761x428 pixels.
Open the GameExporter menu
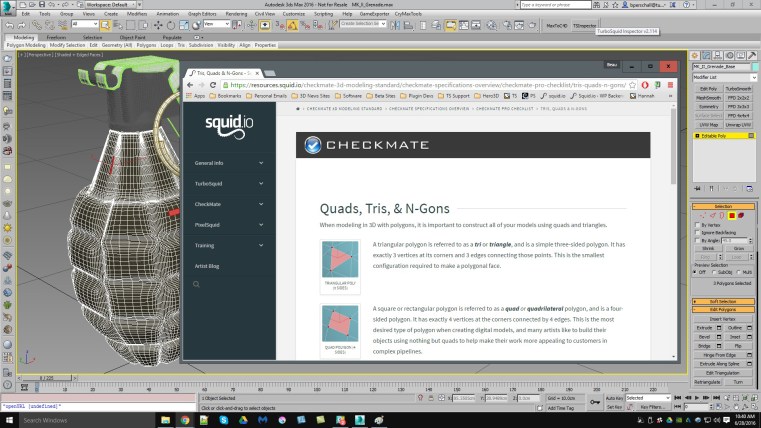point(374,14)
